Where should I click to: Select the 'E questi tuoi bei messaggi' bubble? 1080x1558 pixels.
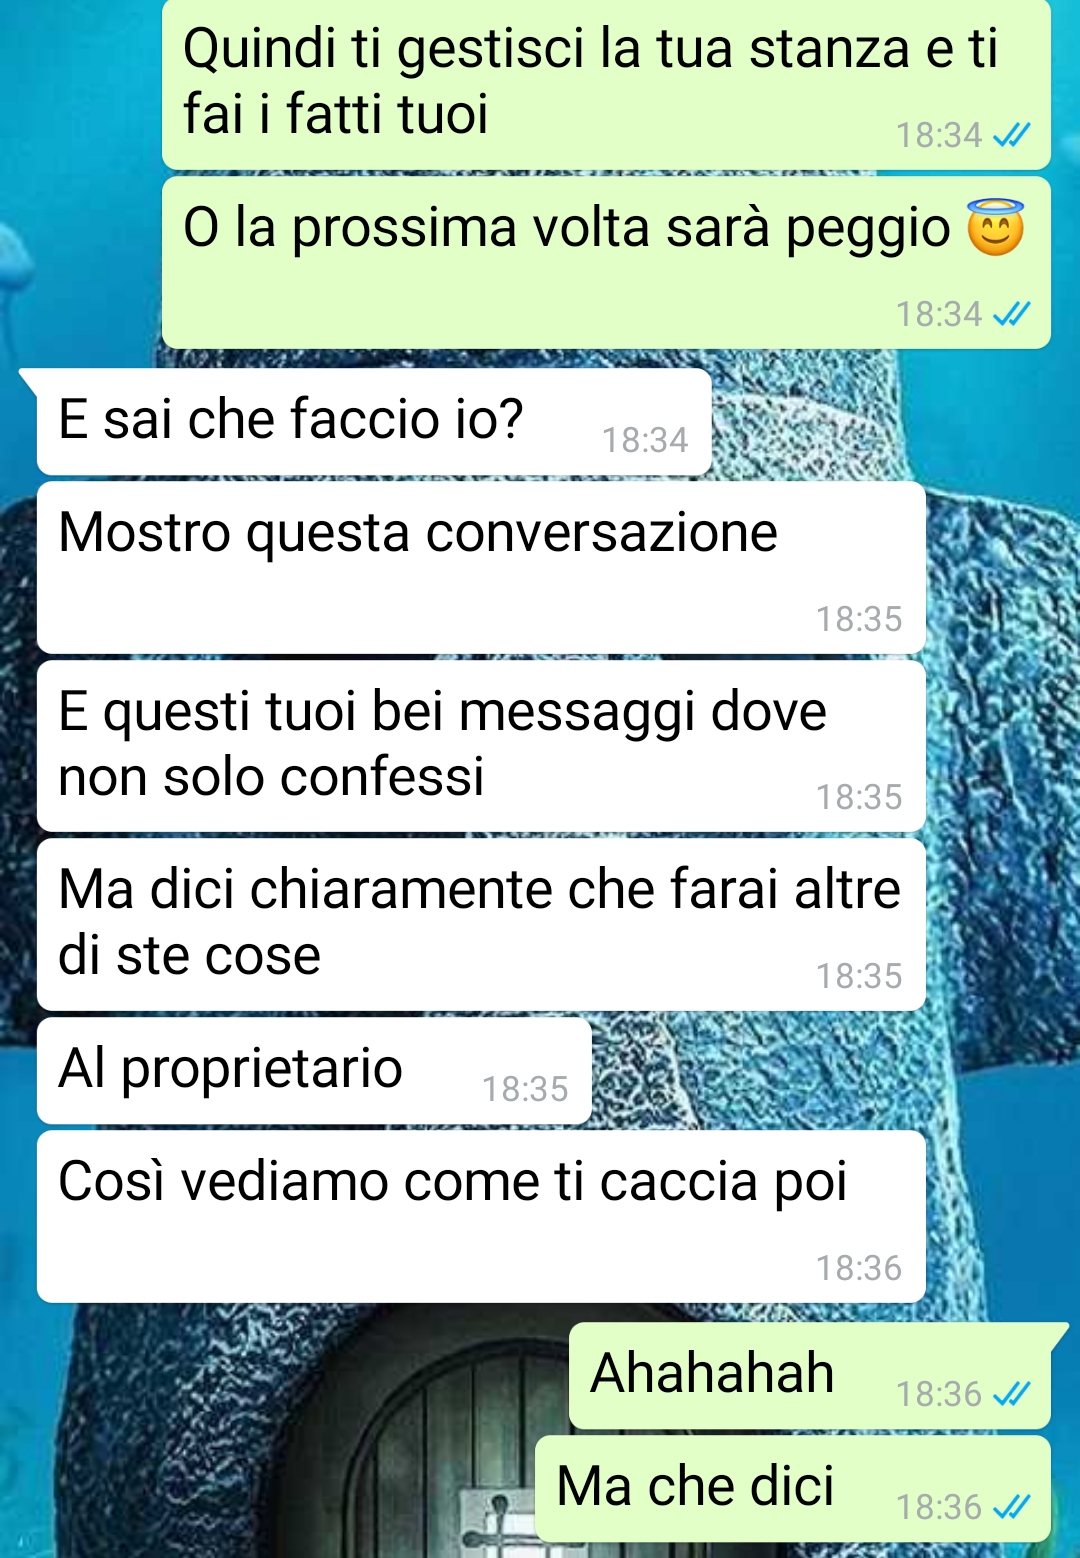[x=481, y=746]
